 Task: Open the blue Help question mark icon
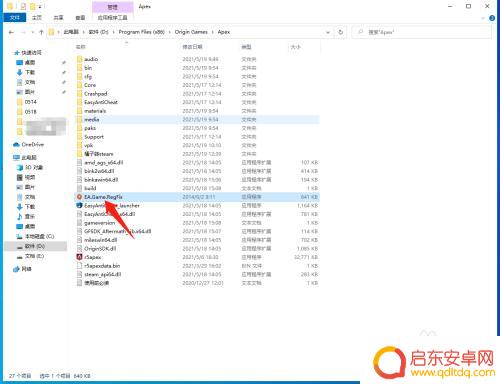tap(492, 18)
